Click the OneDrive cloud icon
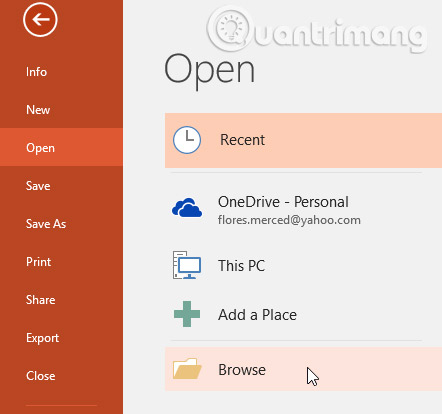Screen dimensions: 442x414 tap(187, 208)
